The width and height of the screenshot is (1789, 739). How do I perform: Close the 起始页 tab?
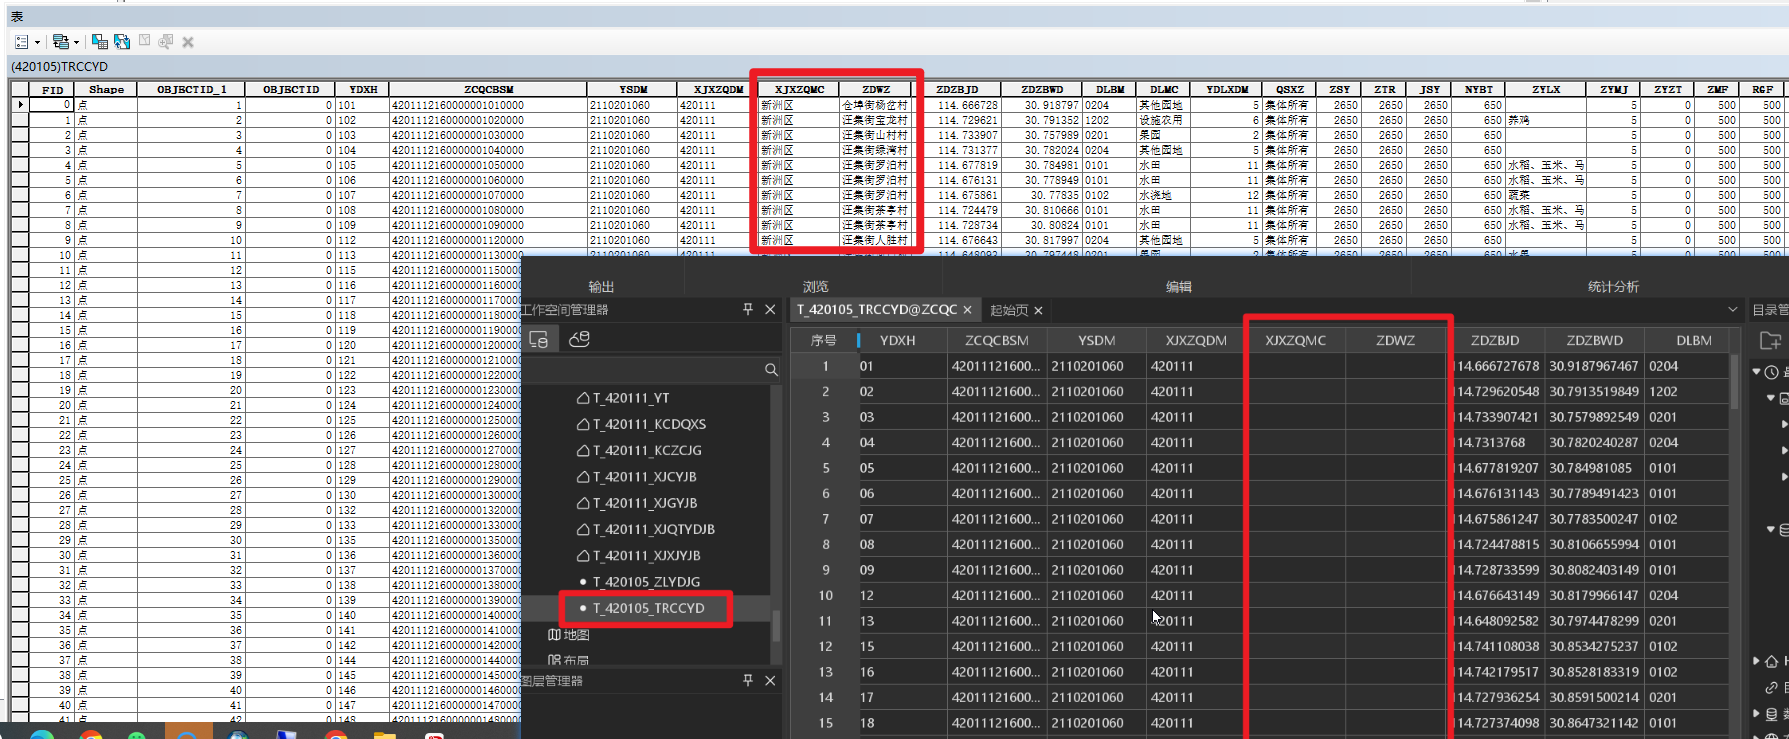click(1038, 310)
